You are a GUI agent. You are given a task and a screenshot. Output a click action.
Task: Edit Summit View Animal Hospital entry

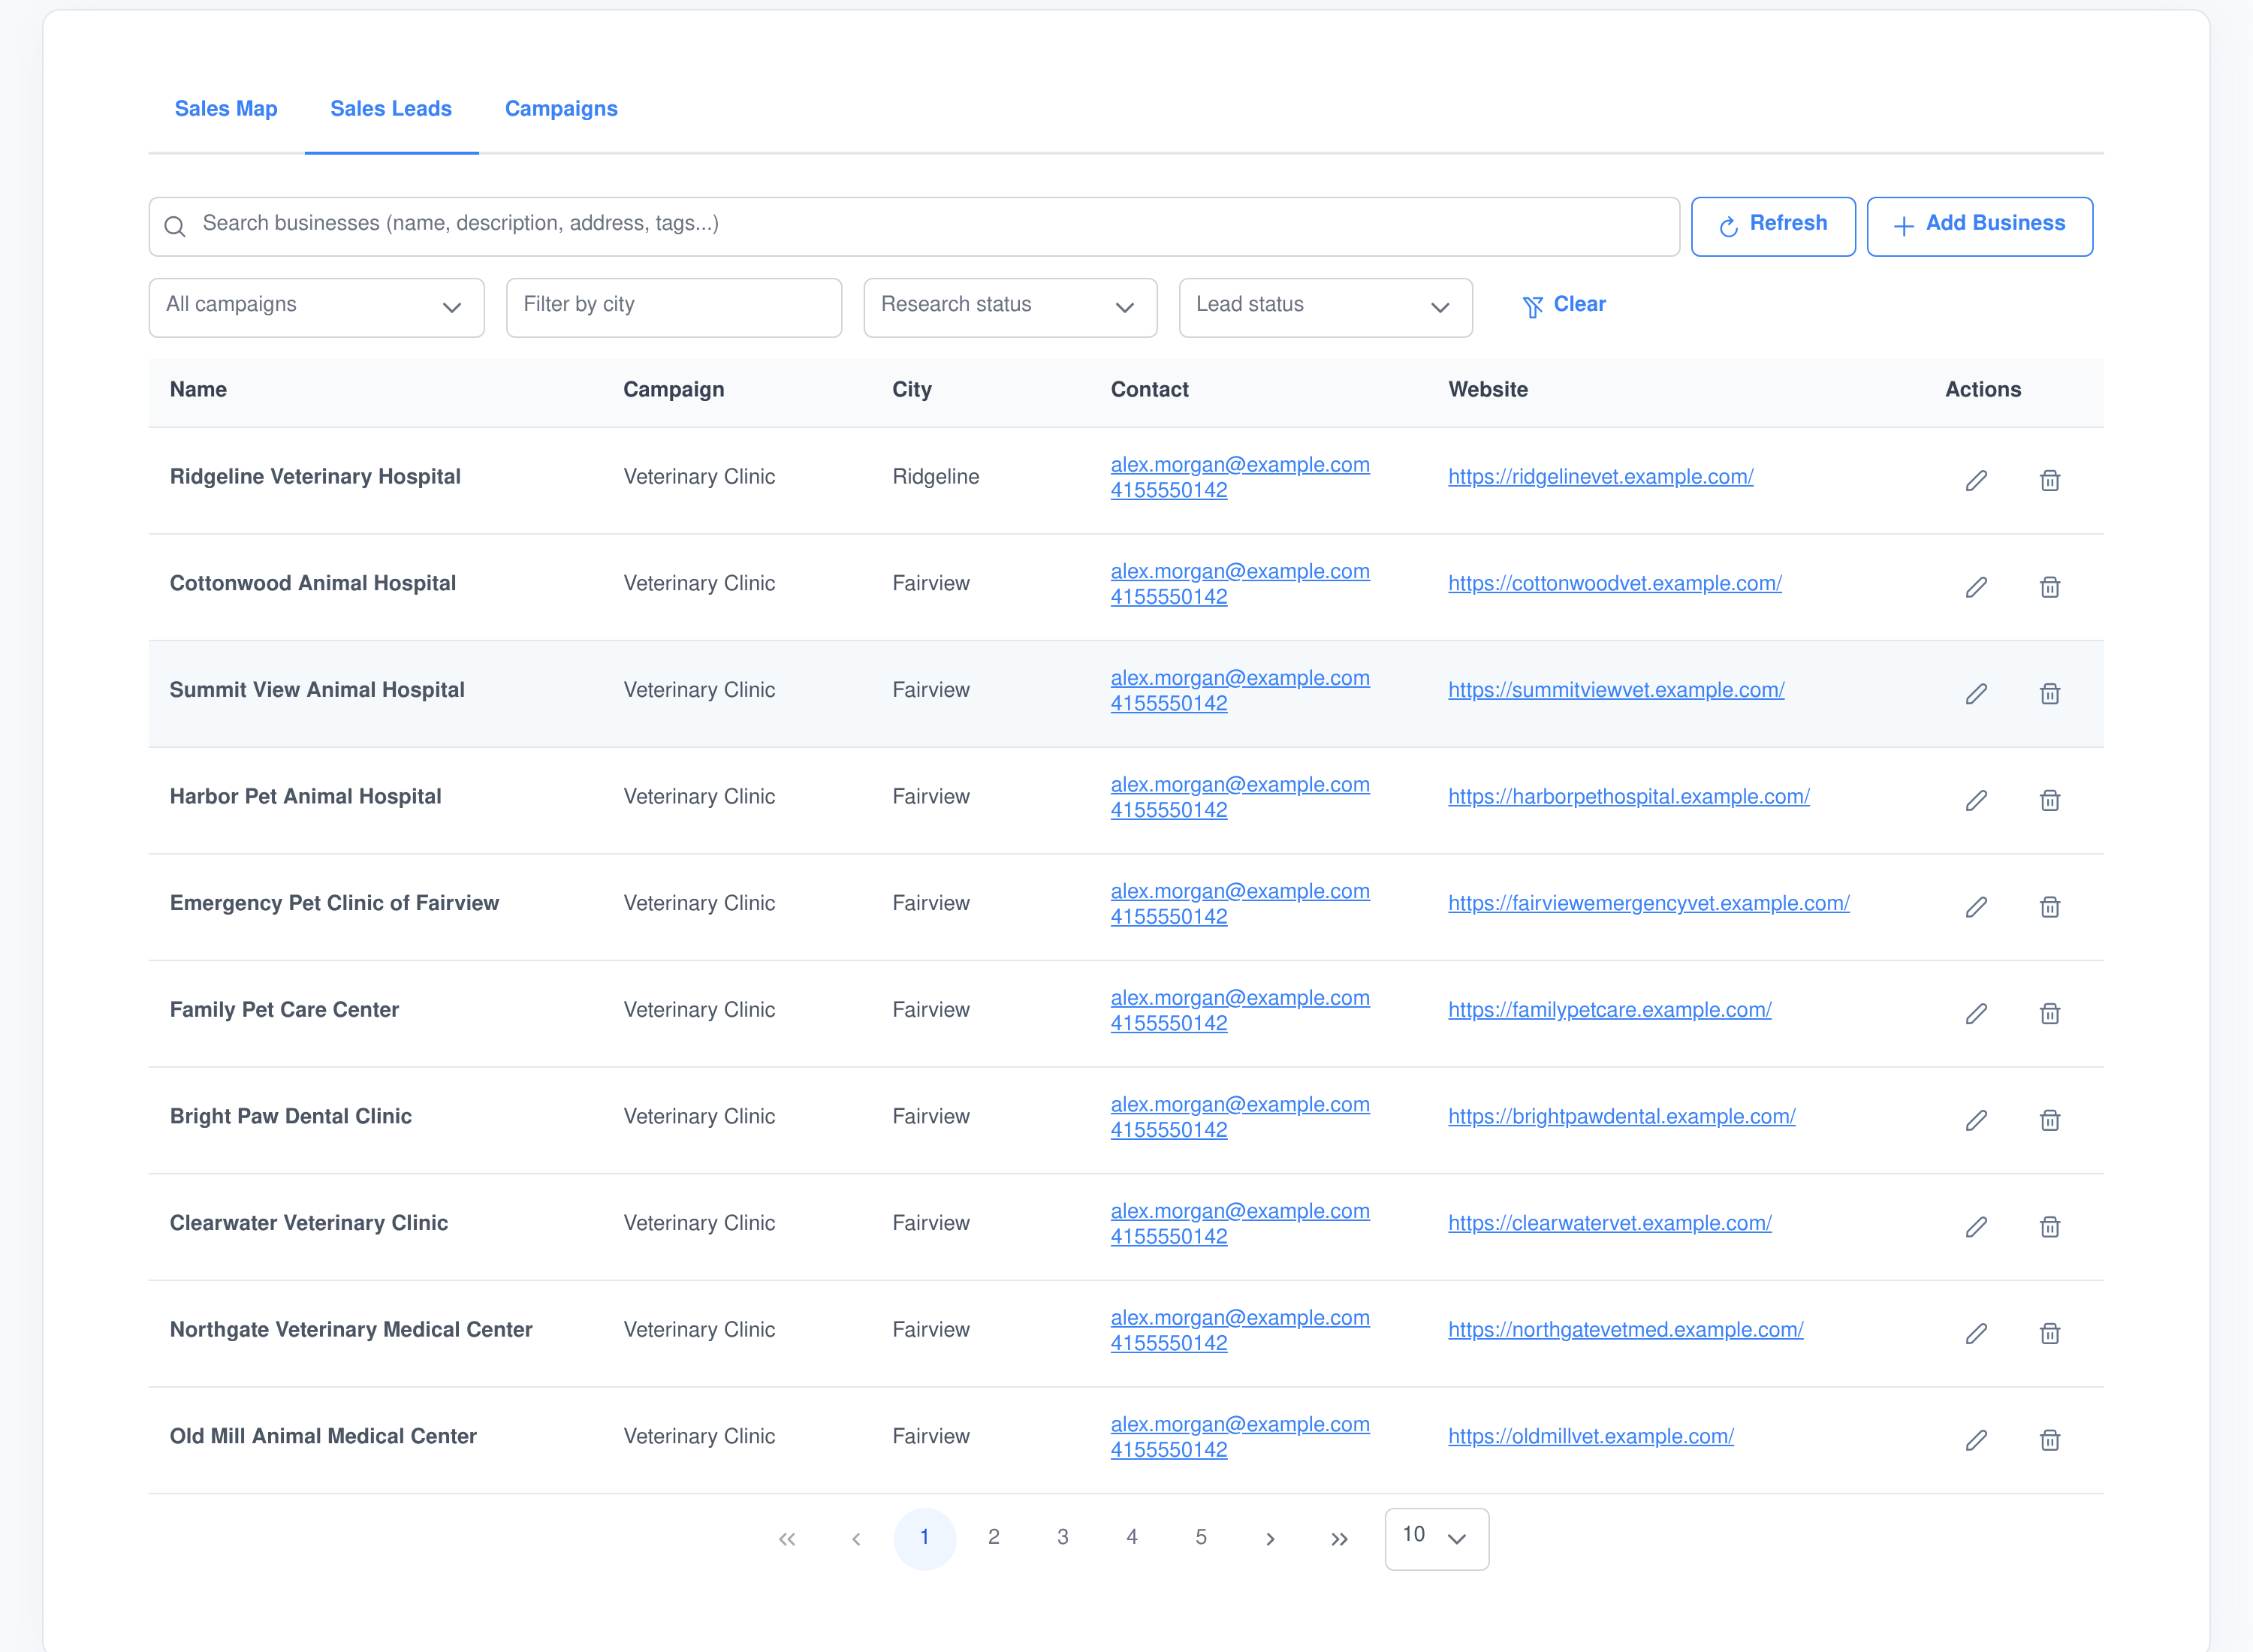(1976, 694)
